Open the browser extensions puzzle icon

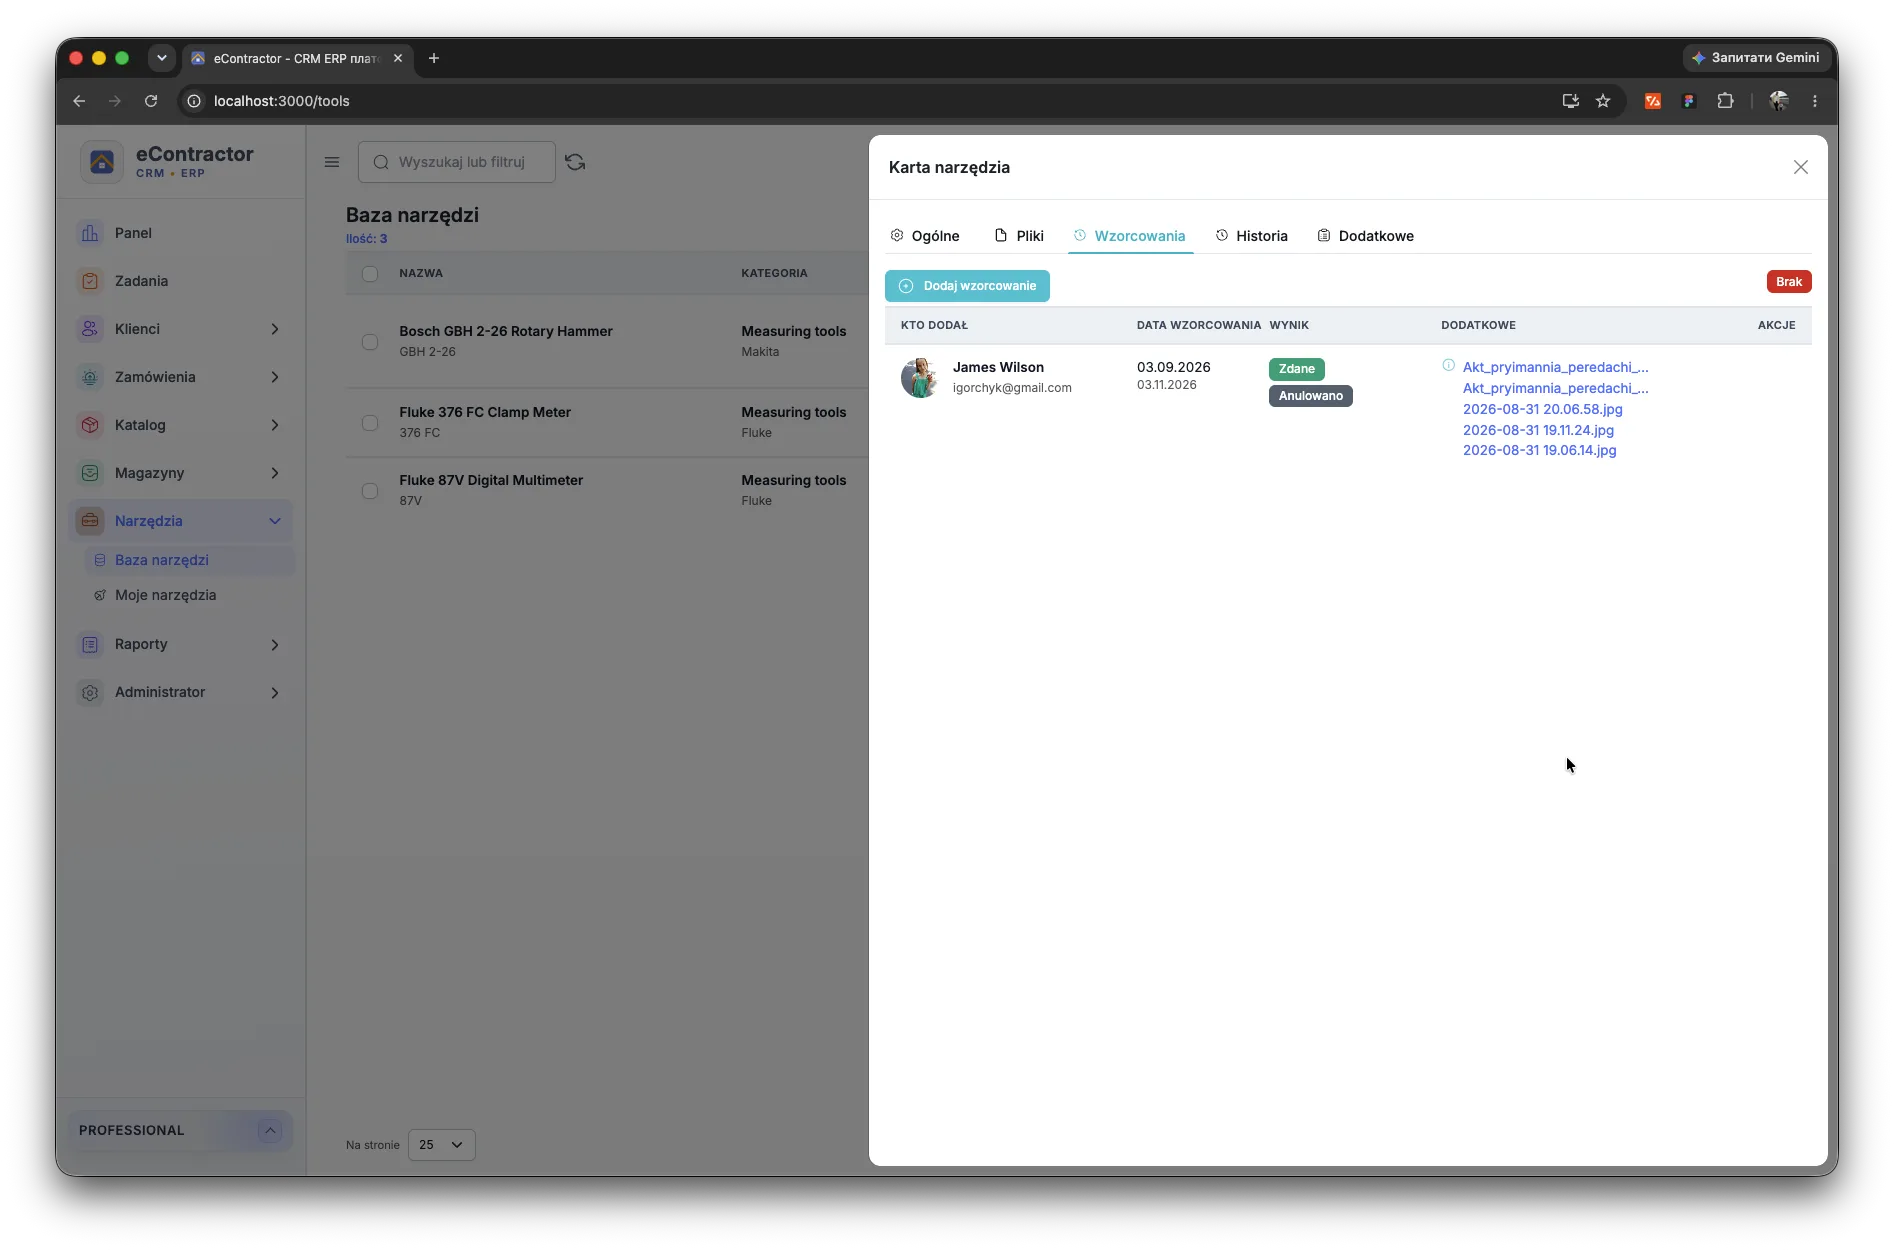pos(1725,101)
